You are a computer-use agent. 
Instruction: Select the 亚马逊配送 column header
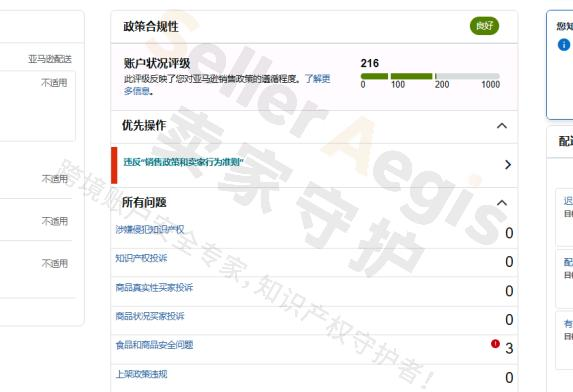(x=50, y=59)
